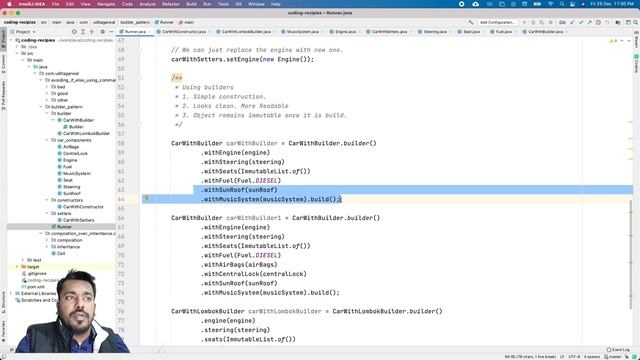Viewport: 640px width, 360px height.
Task: Click the Rollback undo arrow icon
Action: point(607,22)
